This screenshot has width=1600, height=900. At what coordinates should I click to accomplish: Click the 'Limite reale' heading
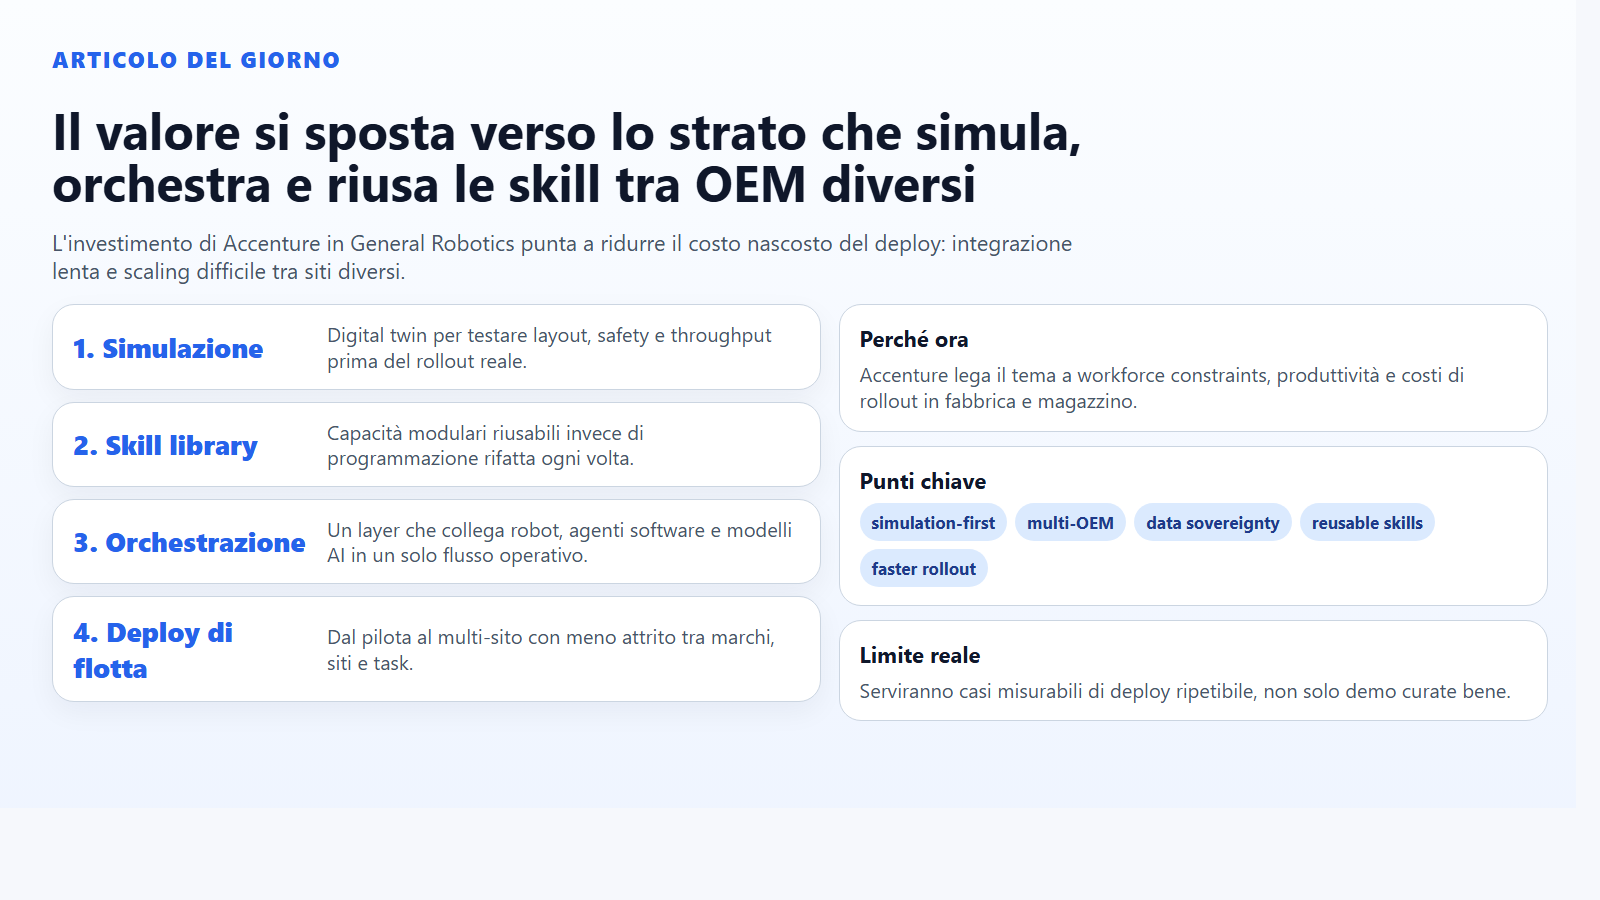tap(920, 655)
